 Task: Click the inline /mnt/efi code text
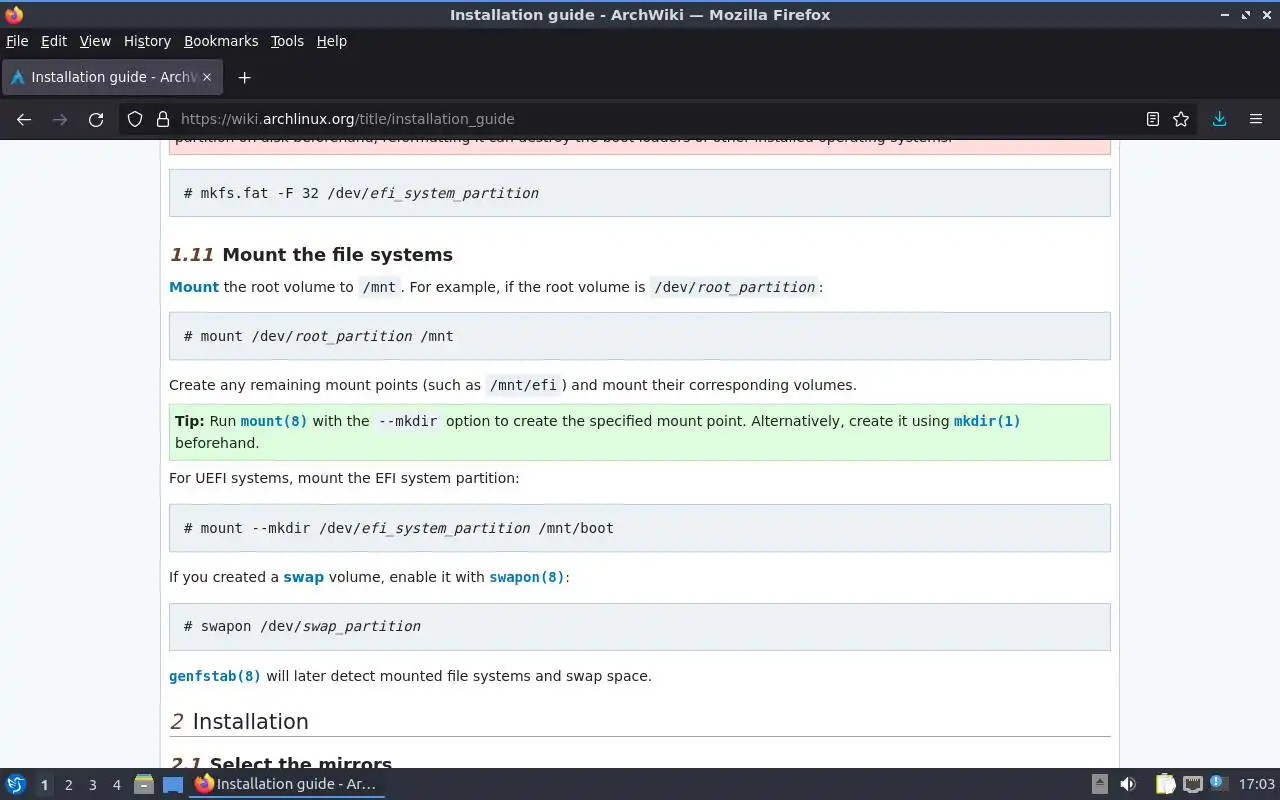(x=523, y=385)
